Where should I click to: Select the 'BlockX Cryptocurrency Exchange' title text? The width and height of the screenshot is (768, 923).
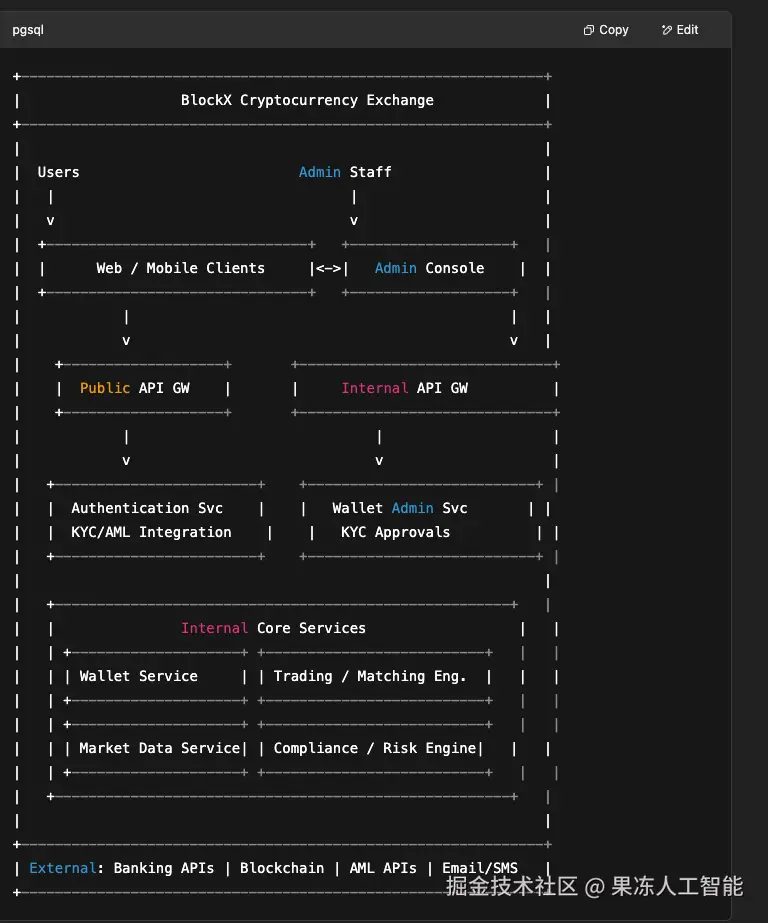click(x=307, y=100)
